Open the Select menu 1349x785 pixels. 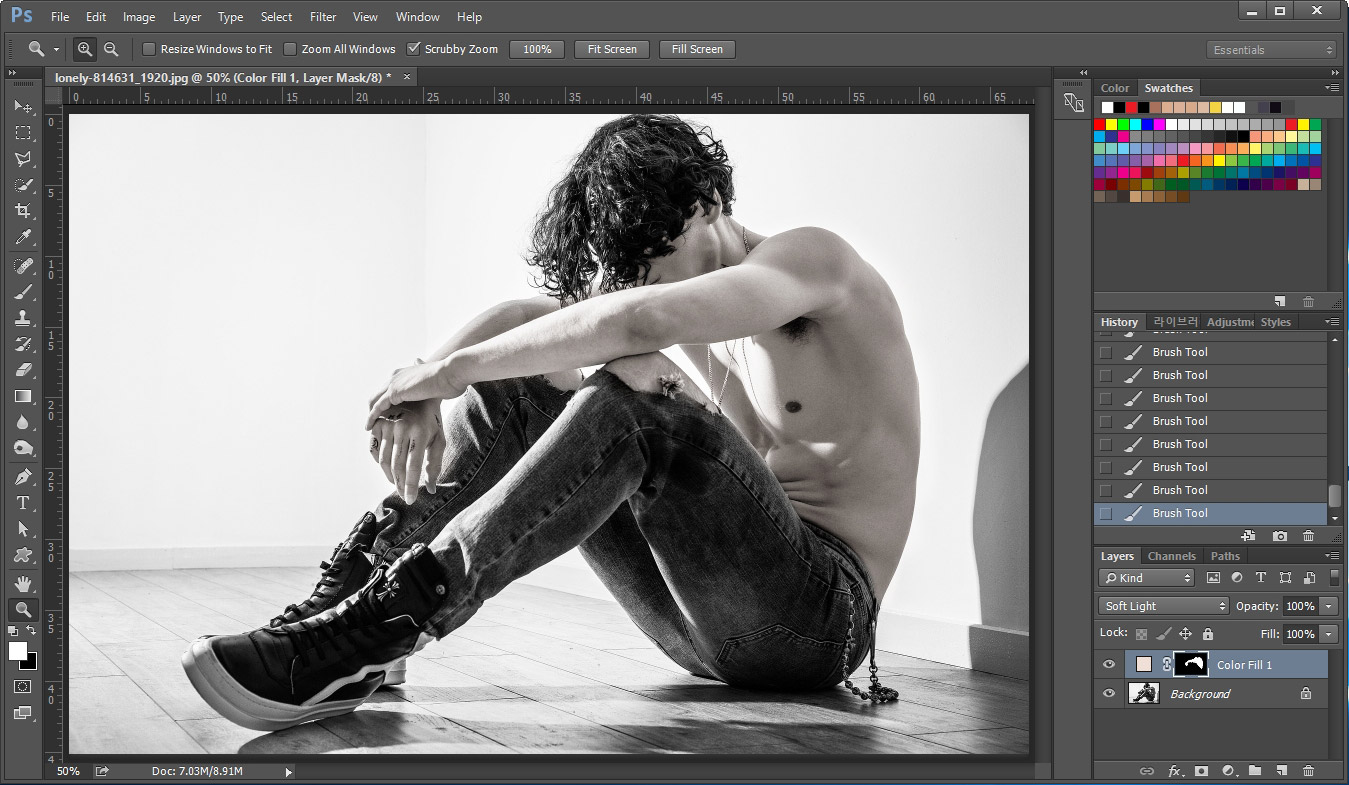click(276, 17)
